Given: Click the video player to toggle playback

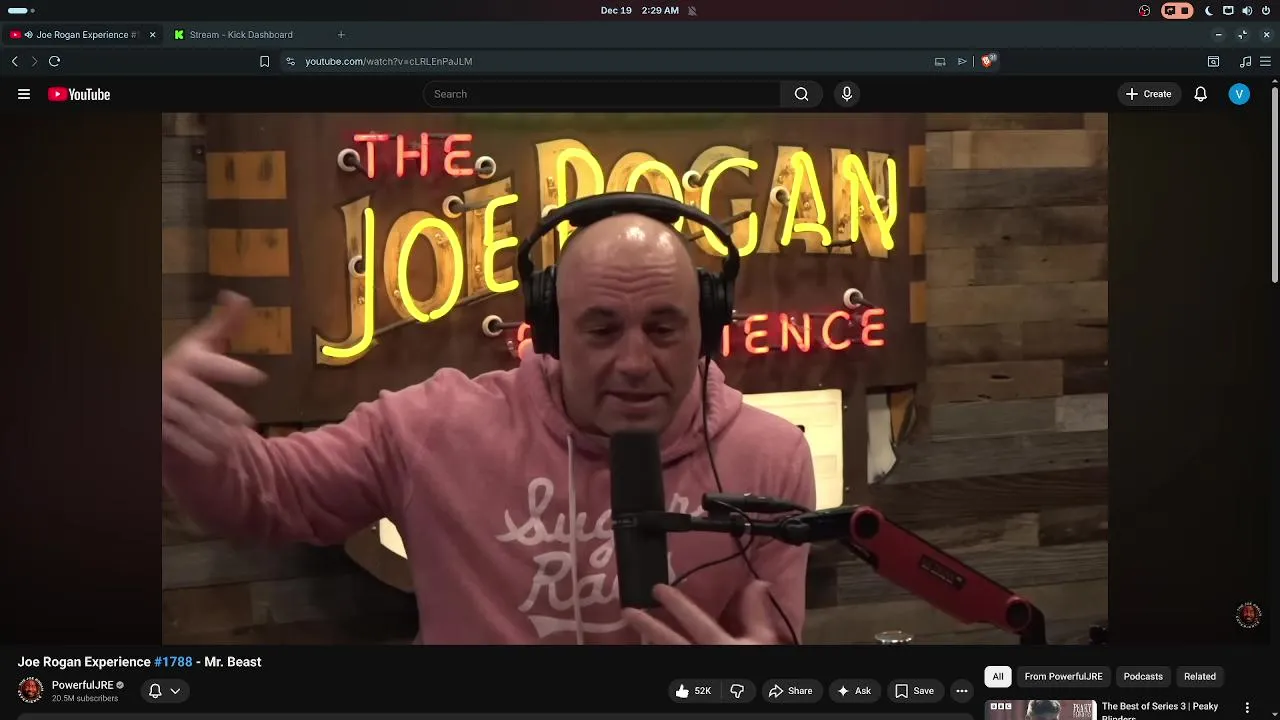Looking at the screenshot, I should [x=635, y=378].
